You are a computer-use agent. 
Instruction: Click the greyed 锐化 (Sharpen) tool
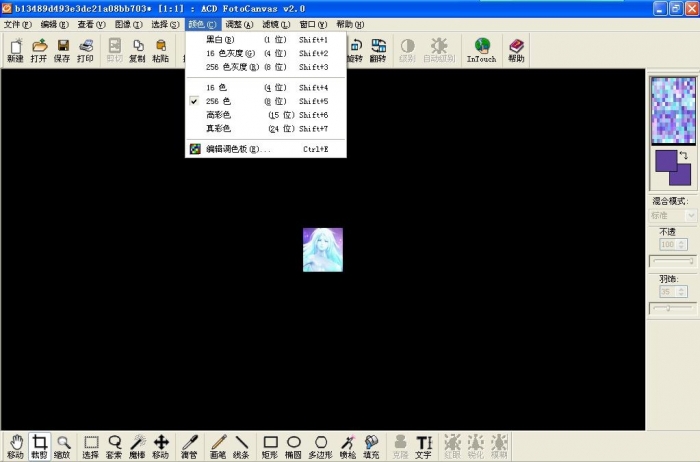coord(475,446)
